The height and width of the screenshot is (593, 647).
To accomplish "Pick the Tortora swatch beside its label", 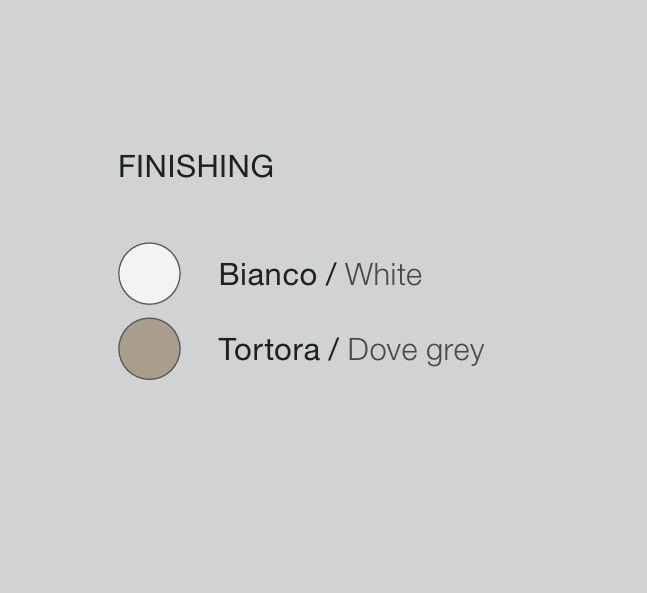I will 149,349.
